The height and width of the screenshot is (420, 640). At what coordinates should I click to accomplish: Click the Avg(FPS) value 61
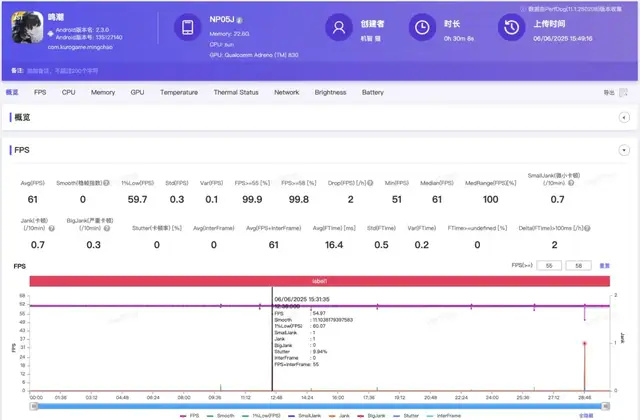(33, 200)
